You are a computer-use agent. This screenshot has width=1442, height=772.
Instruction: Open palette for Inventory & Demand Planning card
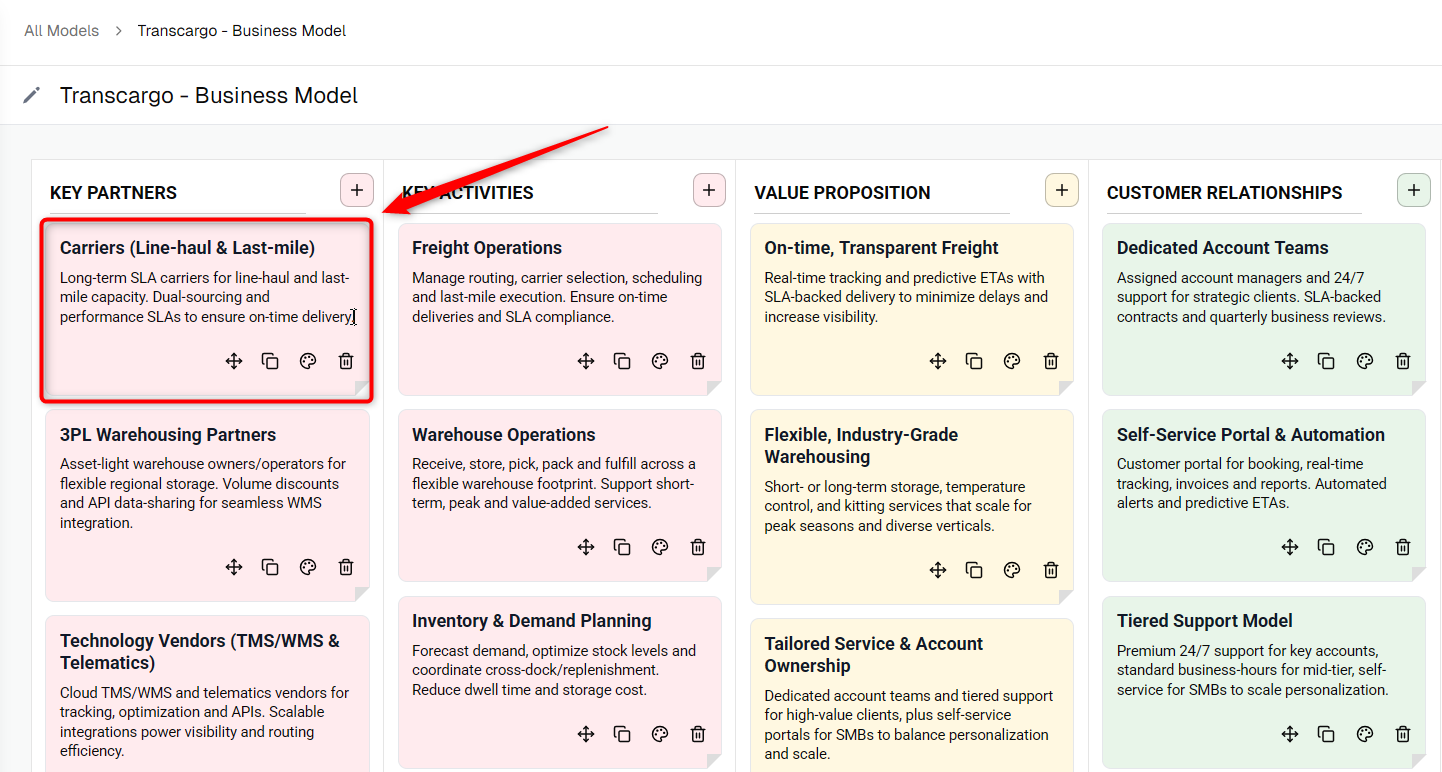tap(660, 734)
